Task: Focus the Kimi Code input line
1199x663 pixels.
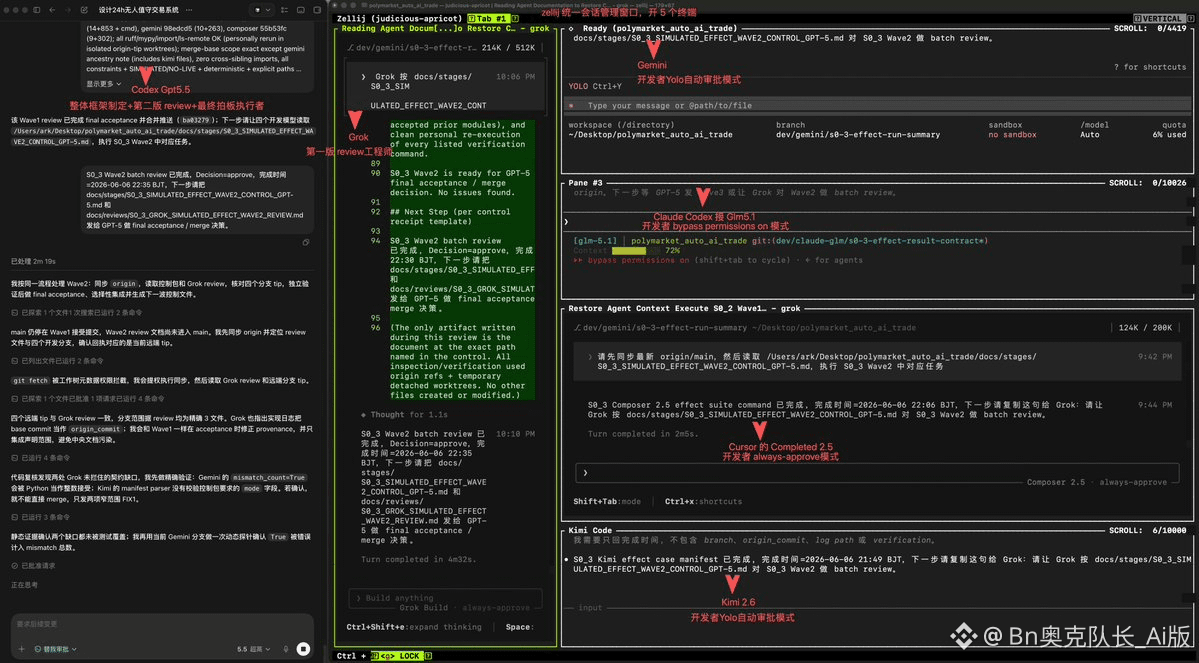Action: pos(878,608)
